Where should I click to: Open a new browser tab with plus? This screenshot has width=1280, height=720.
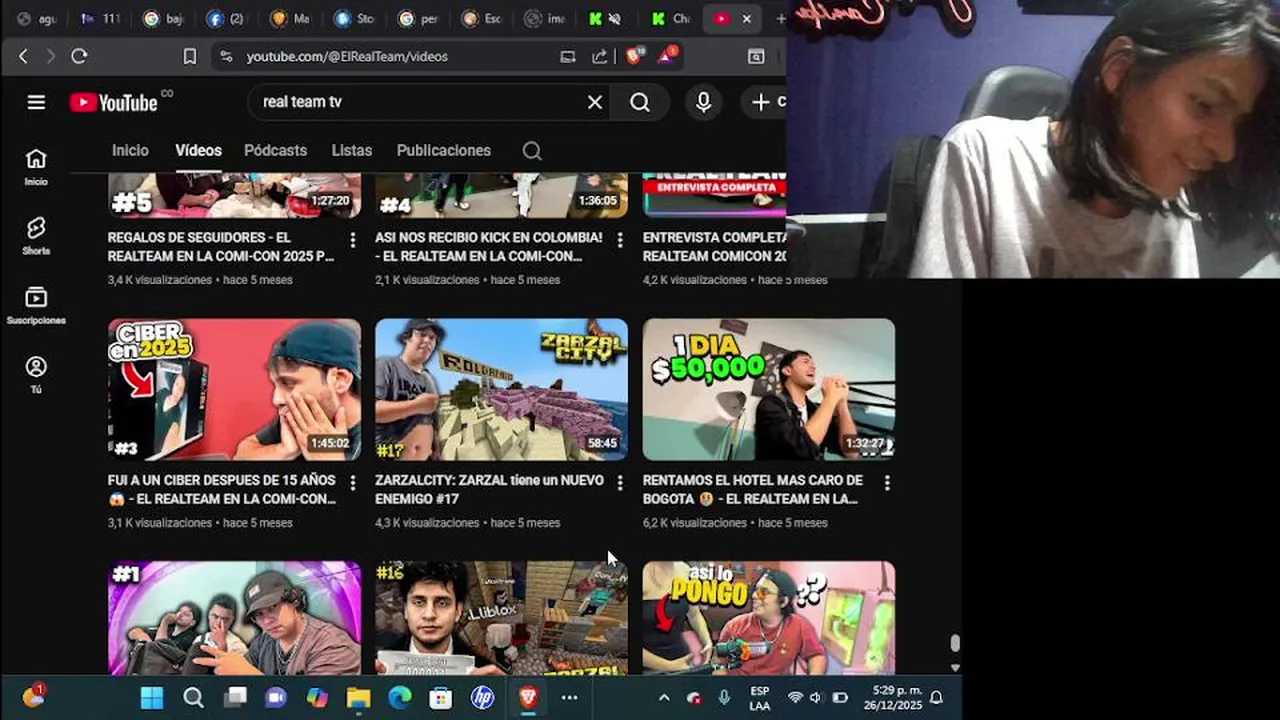pos(780,18)
